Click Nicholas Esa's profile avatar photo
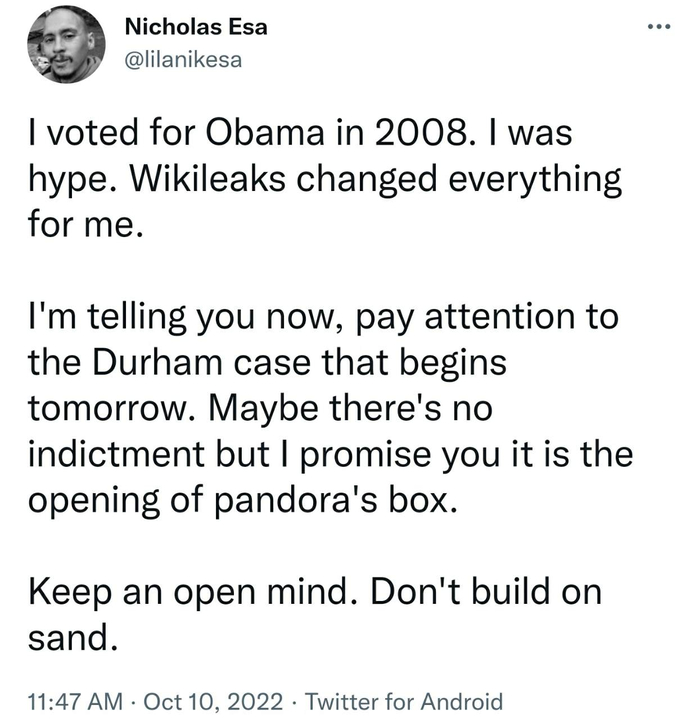700x719 pixels. click(63, 44)
